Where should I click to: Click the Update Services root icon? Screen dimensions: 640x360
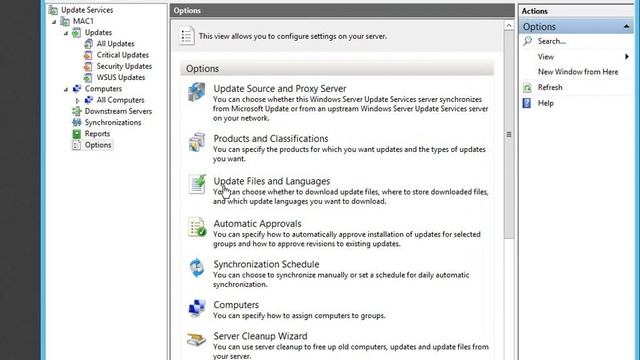tap(53, 10)
